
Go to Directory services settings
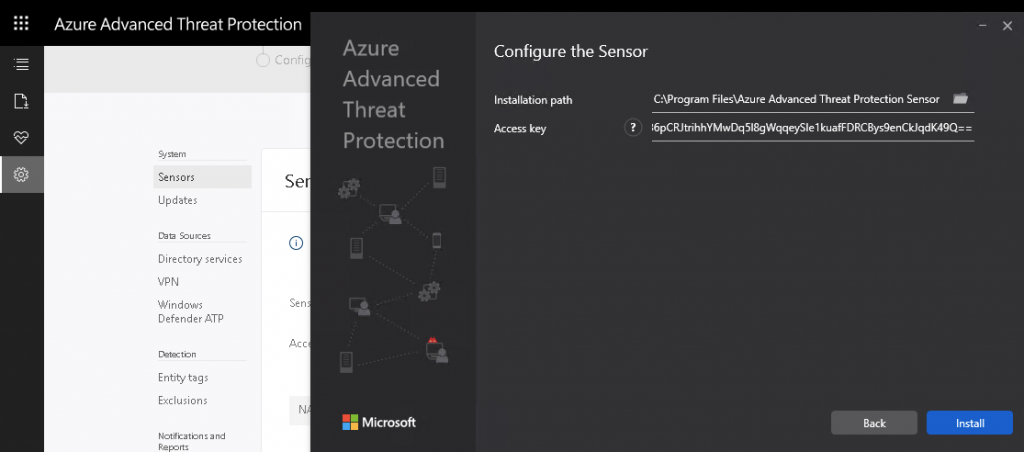[x=200, y=259]
